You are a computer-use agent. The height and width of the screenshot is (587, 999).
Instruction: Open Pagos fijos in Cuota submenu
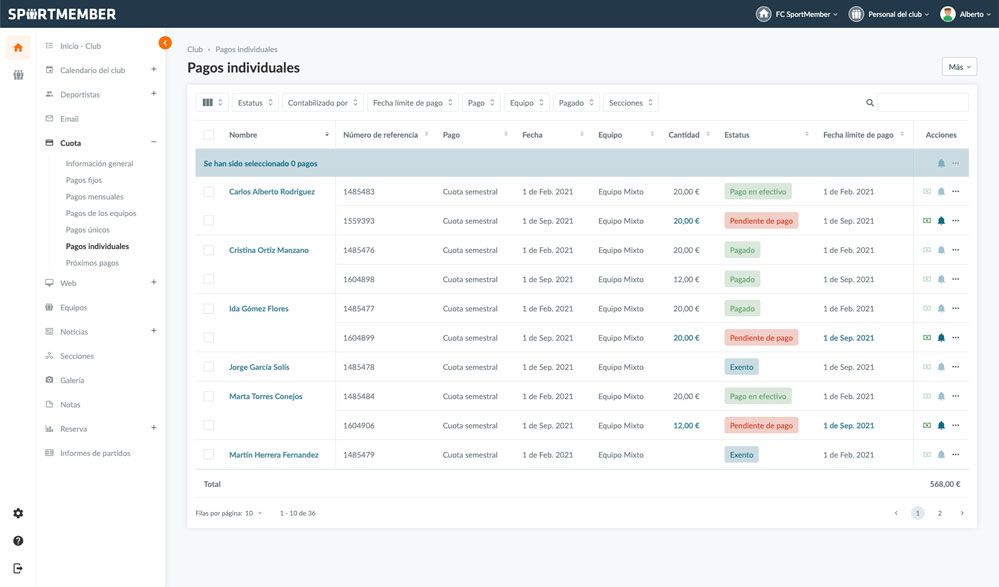pyautogui.click(x=83, y=180)
